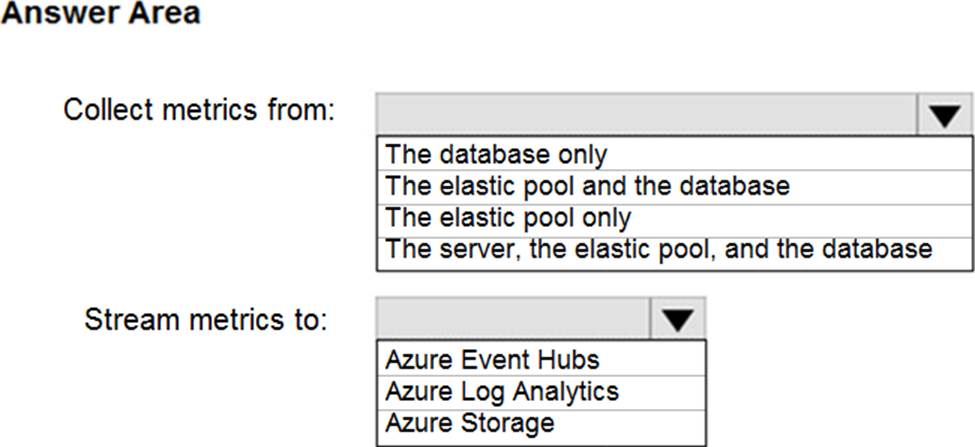This screenshot has height=447, width=975.
Task: Click the "Stream metrics to:" label
Action: pos(206,320)
